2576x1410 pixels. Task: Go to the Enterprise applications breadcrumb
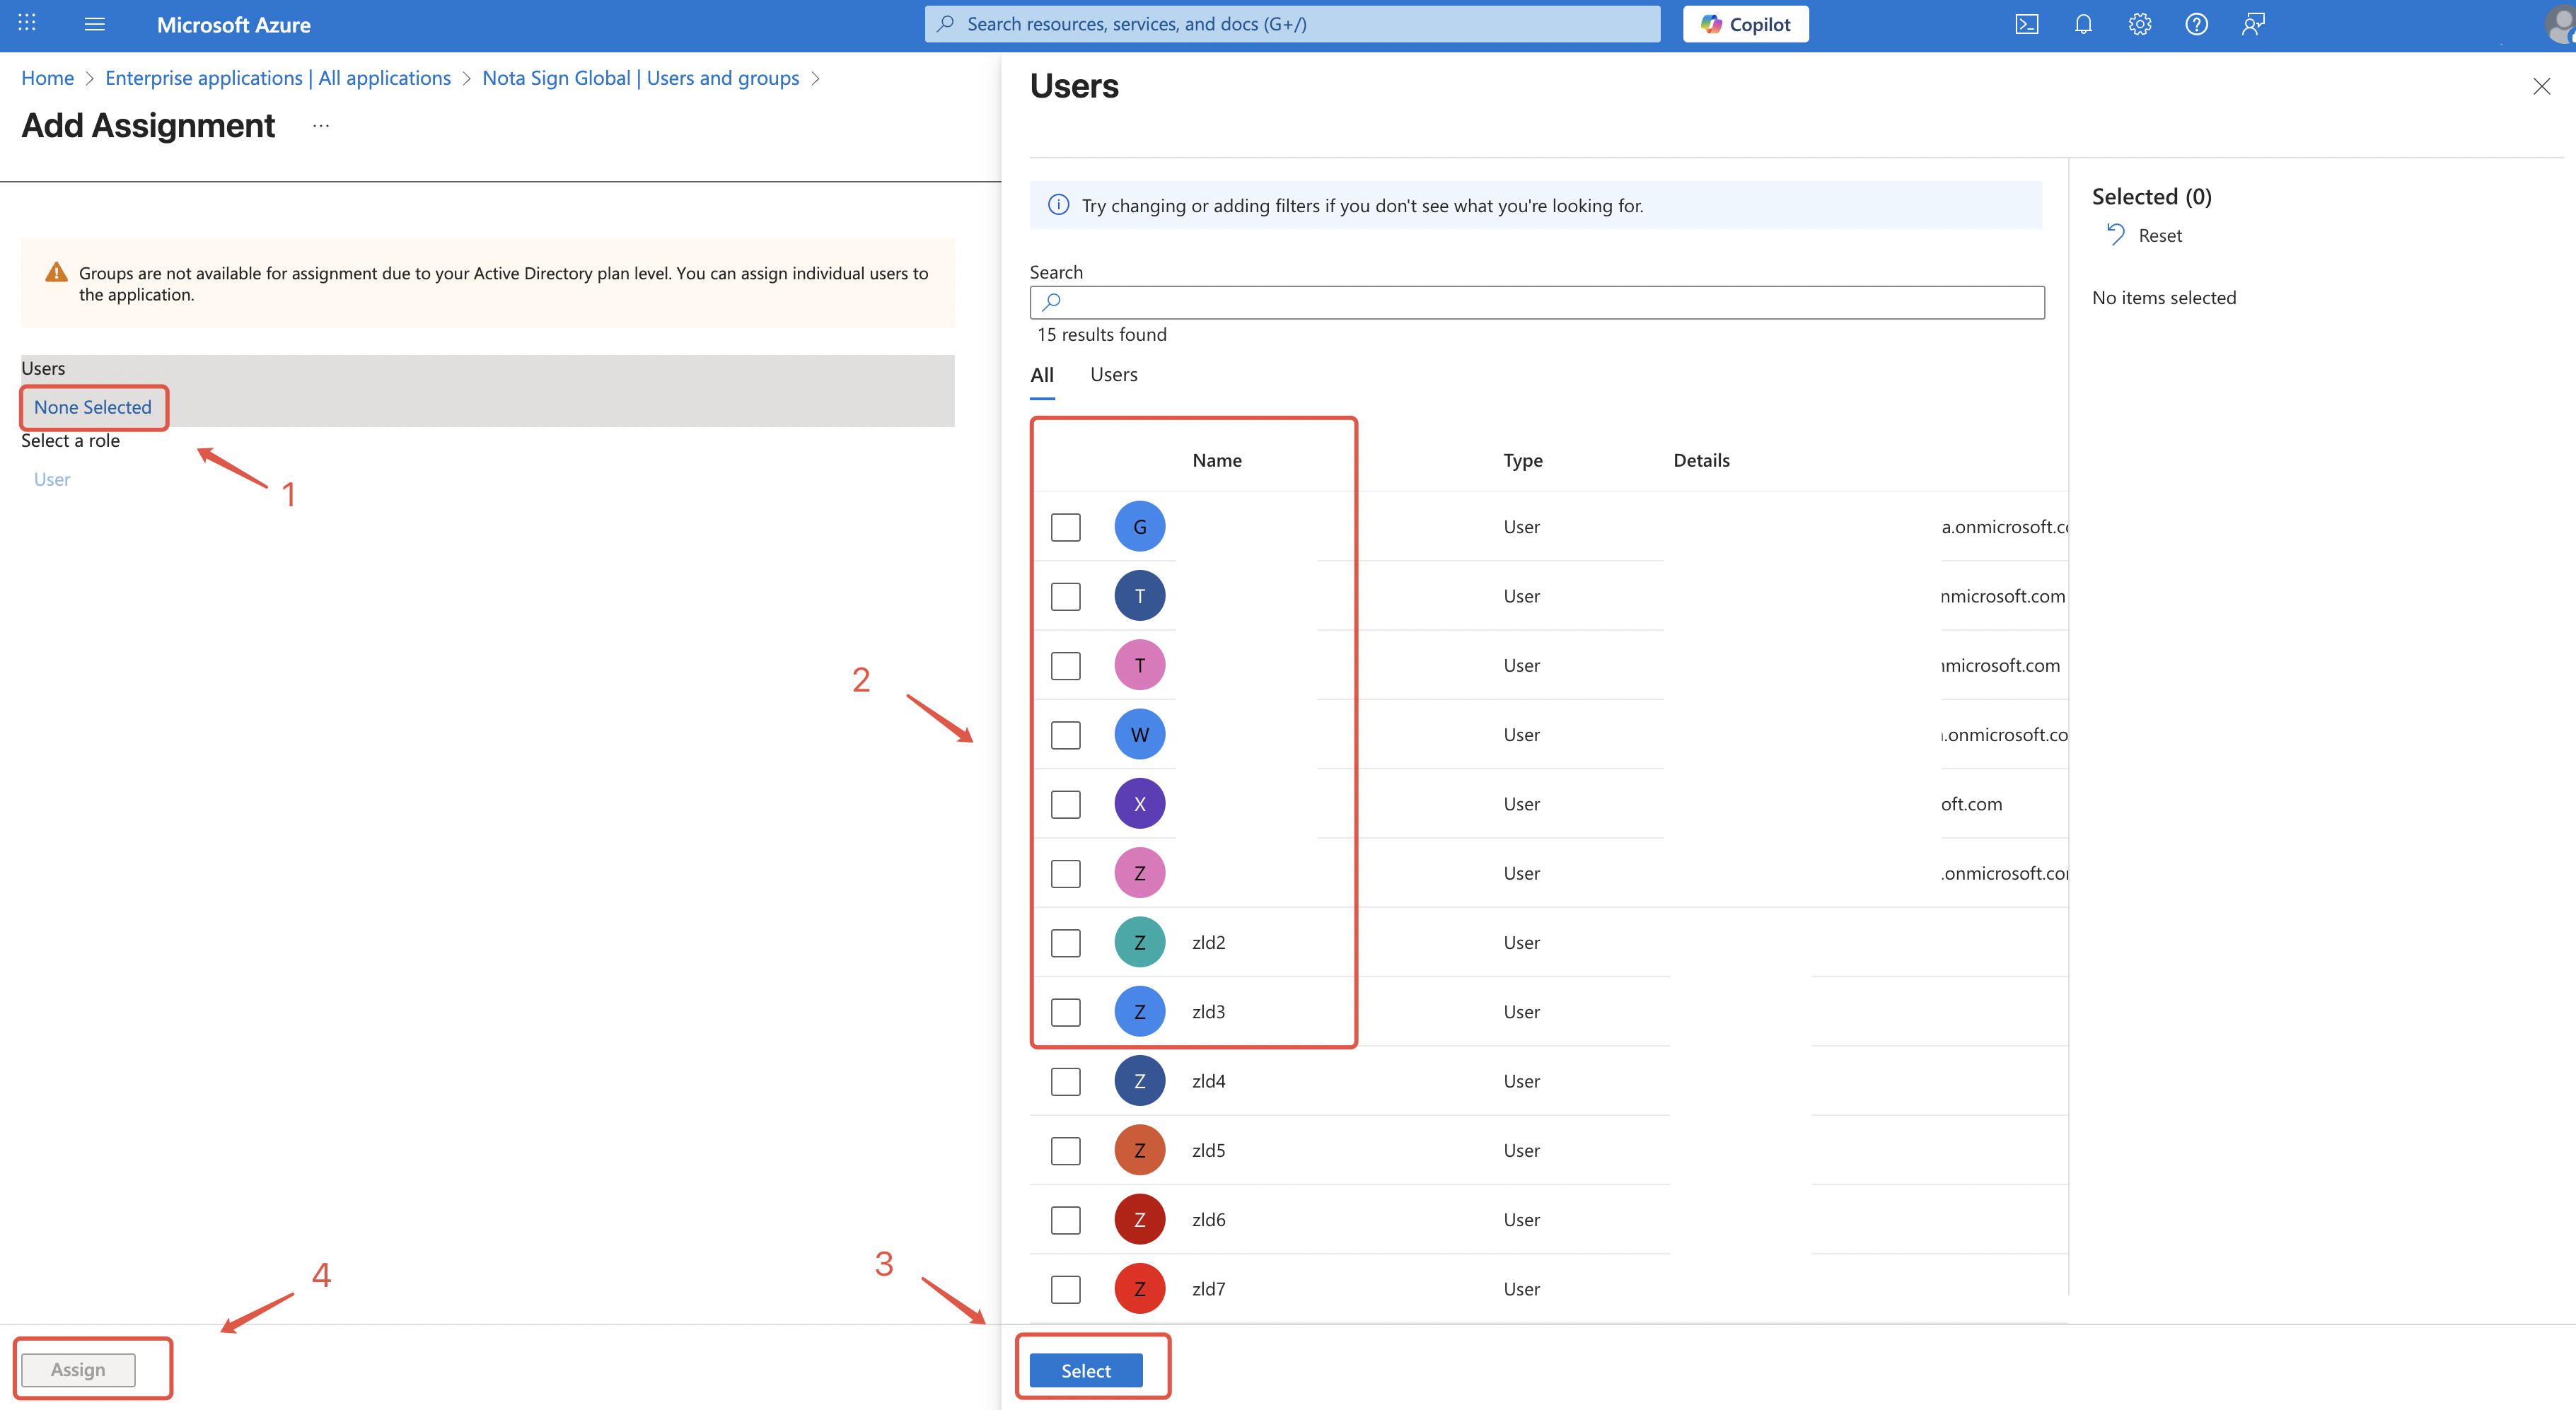tap(278, 78)
